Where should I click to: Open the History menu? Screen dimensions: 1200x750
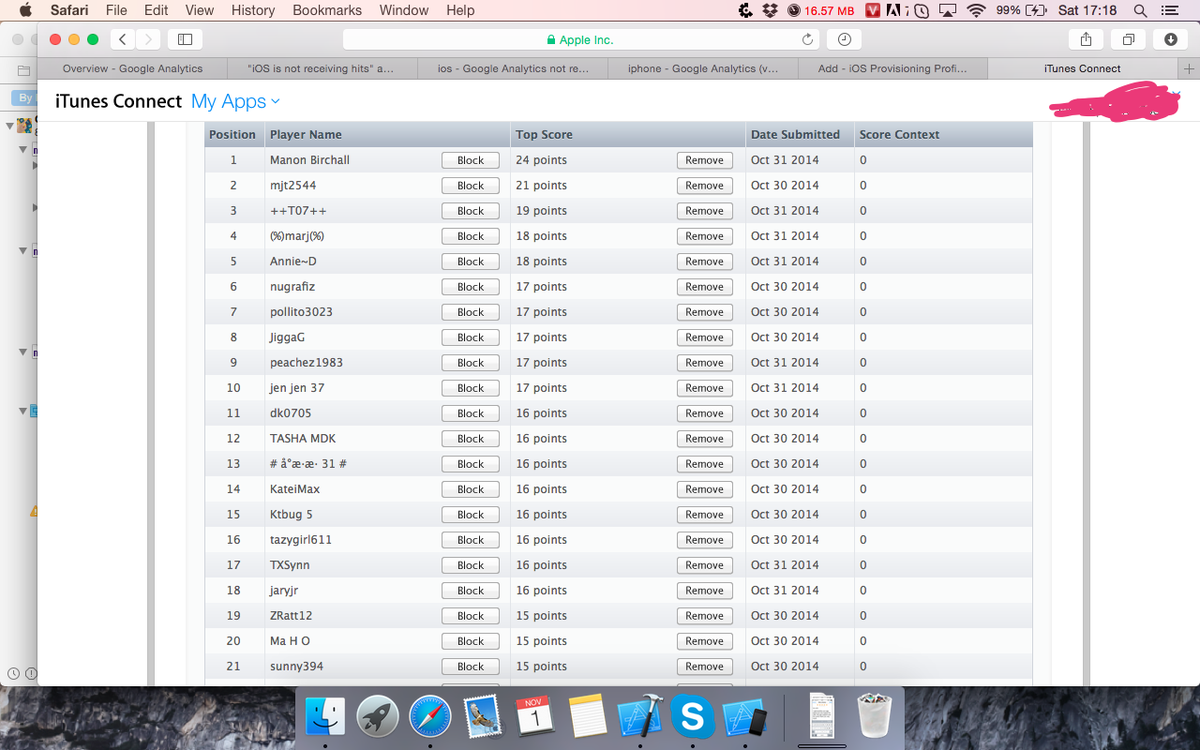(253, 10)
